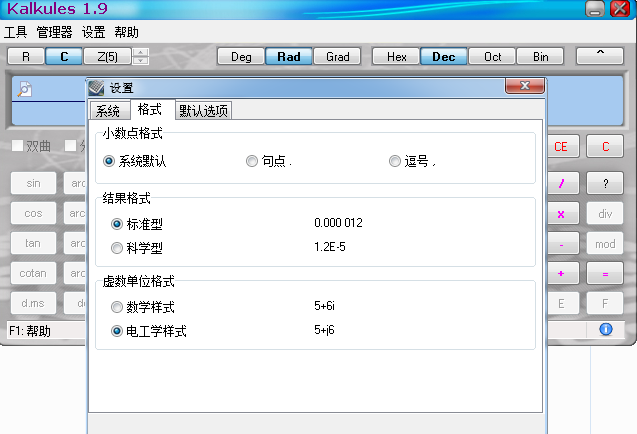Select the R number mode button
637x434 pixels.
point(26,56)
